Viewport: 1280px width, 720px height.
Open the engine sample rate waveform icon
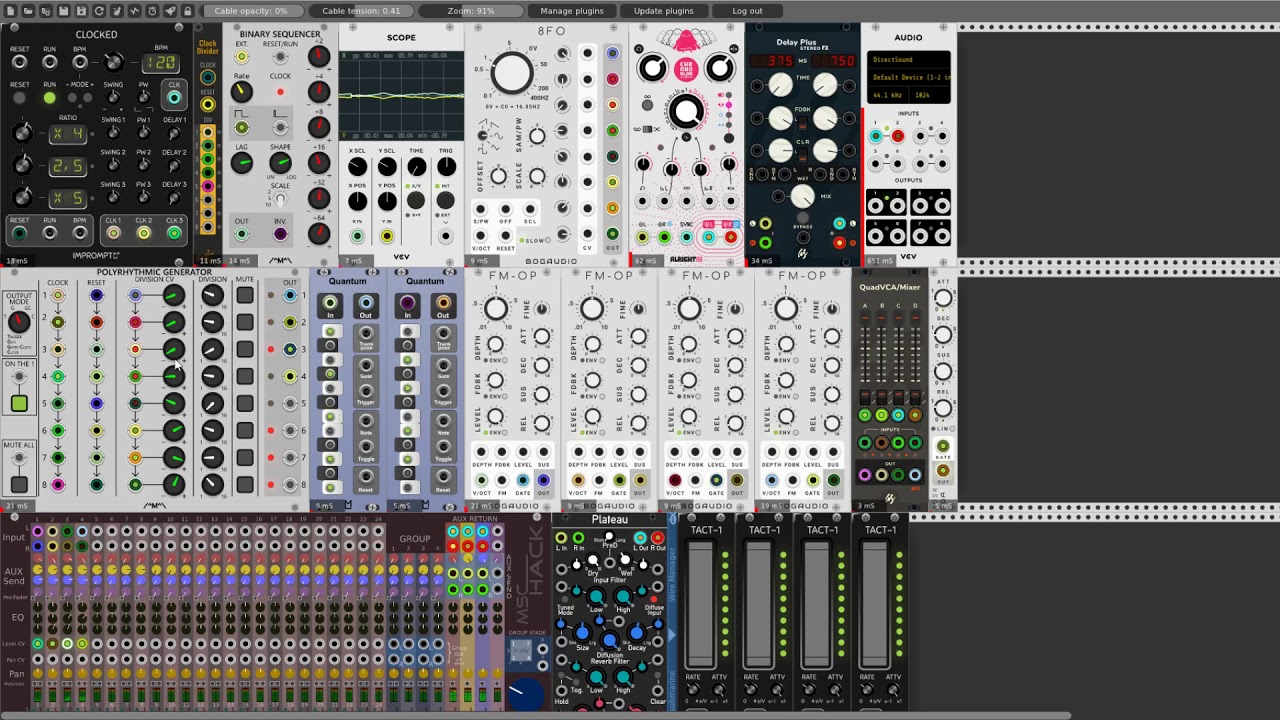(x=134, y=11)
